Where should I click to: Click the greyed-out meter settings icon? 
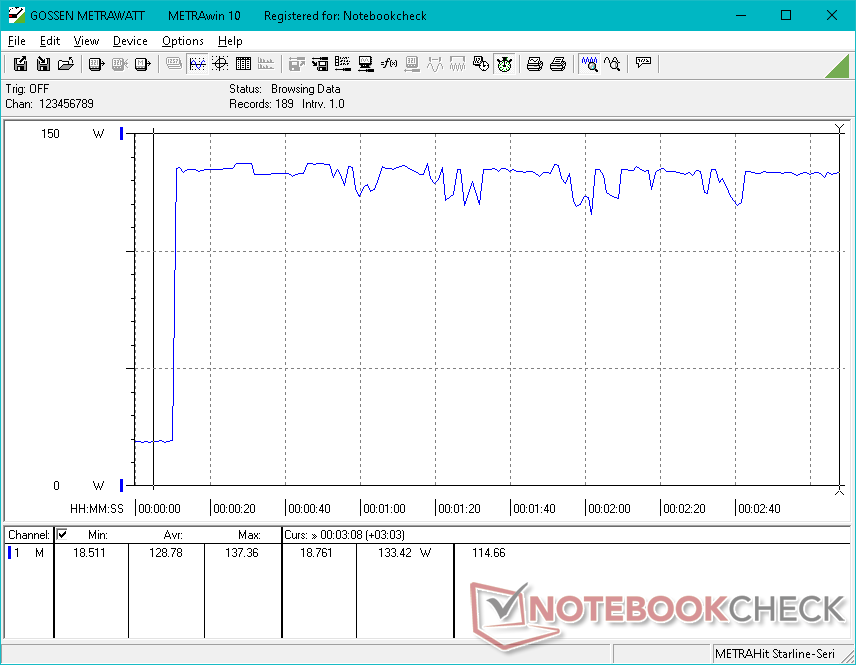(412, 64)
